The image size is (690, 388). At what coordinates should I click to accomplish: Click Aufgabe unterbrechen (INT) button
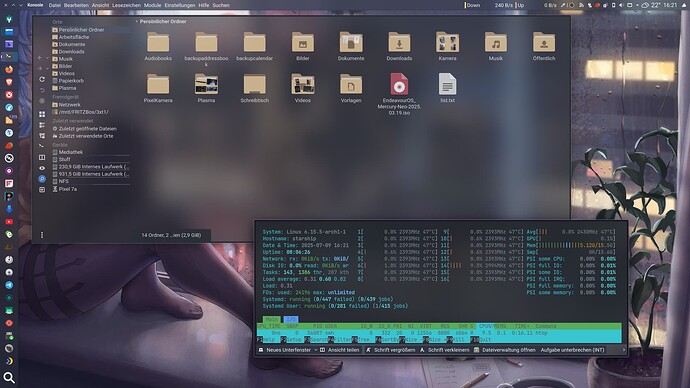point(572,350)
